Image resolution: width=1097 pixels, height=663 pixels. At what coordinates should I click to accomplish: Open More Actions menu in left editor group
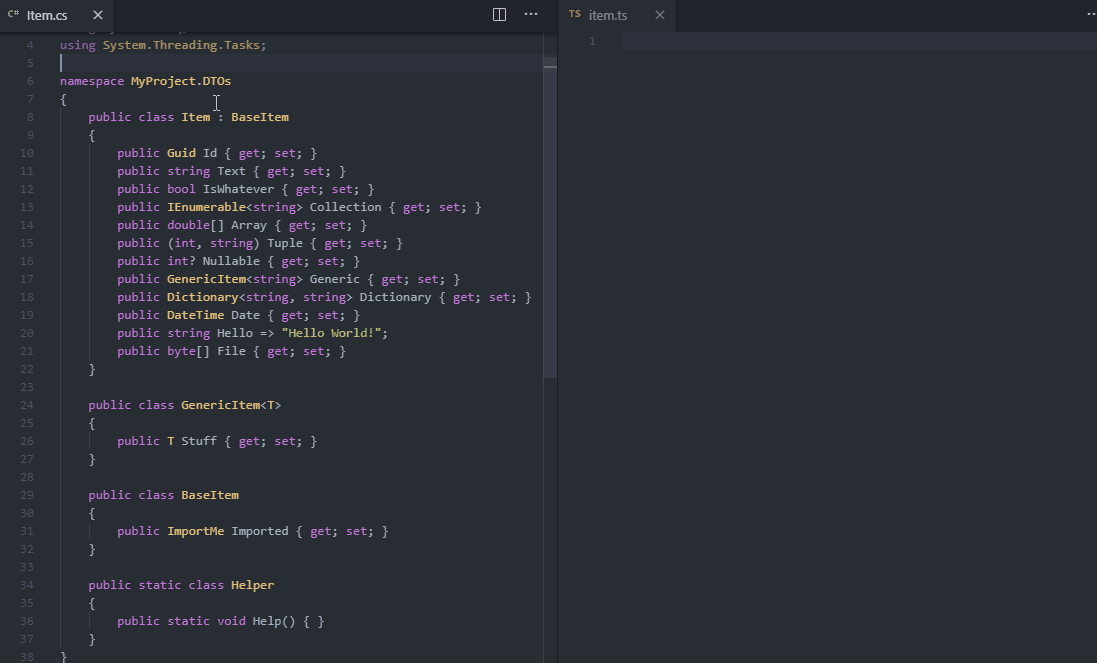click(530, 14)
